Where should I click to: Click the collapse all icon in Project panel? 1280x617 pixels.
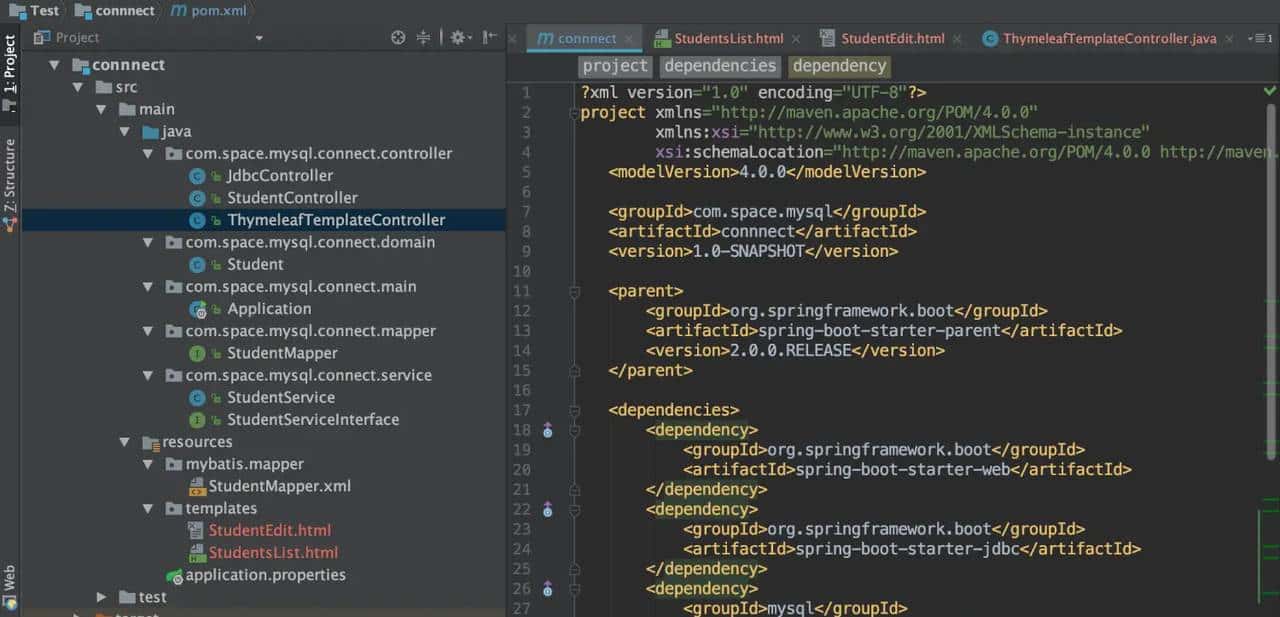424,38
